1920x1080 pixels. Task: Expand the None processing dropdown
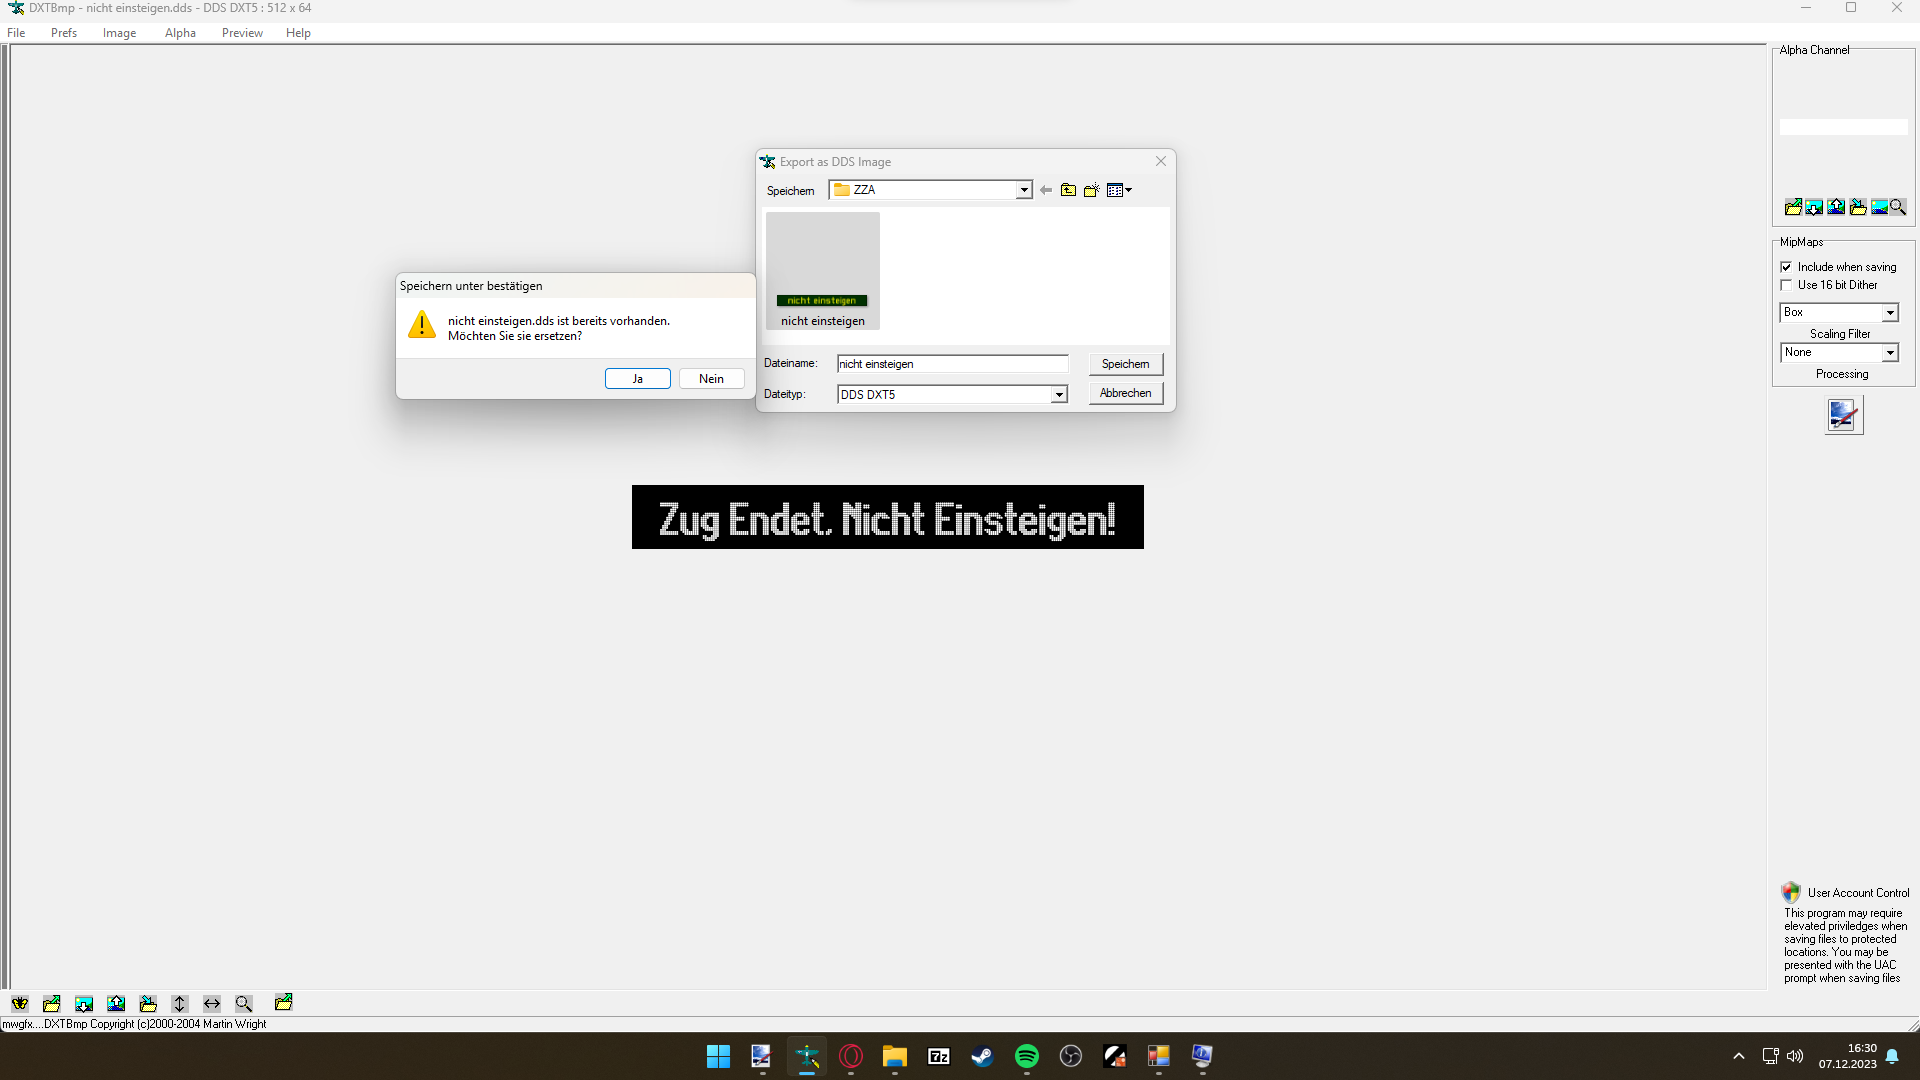pos(1890,353)
